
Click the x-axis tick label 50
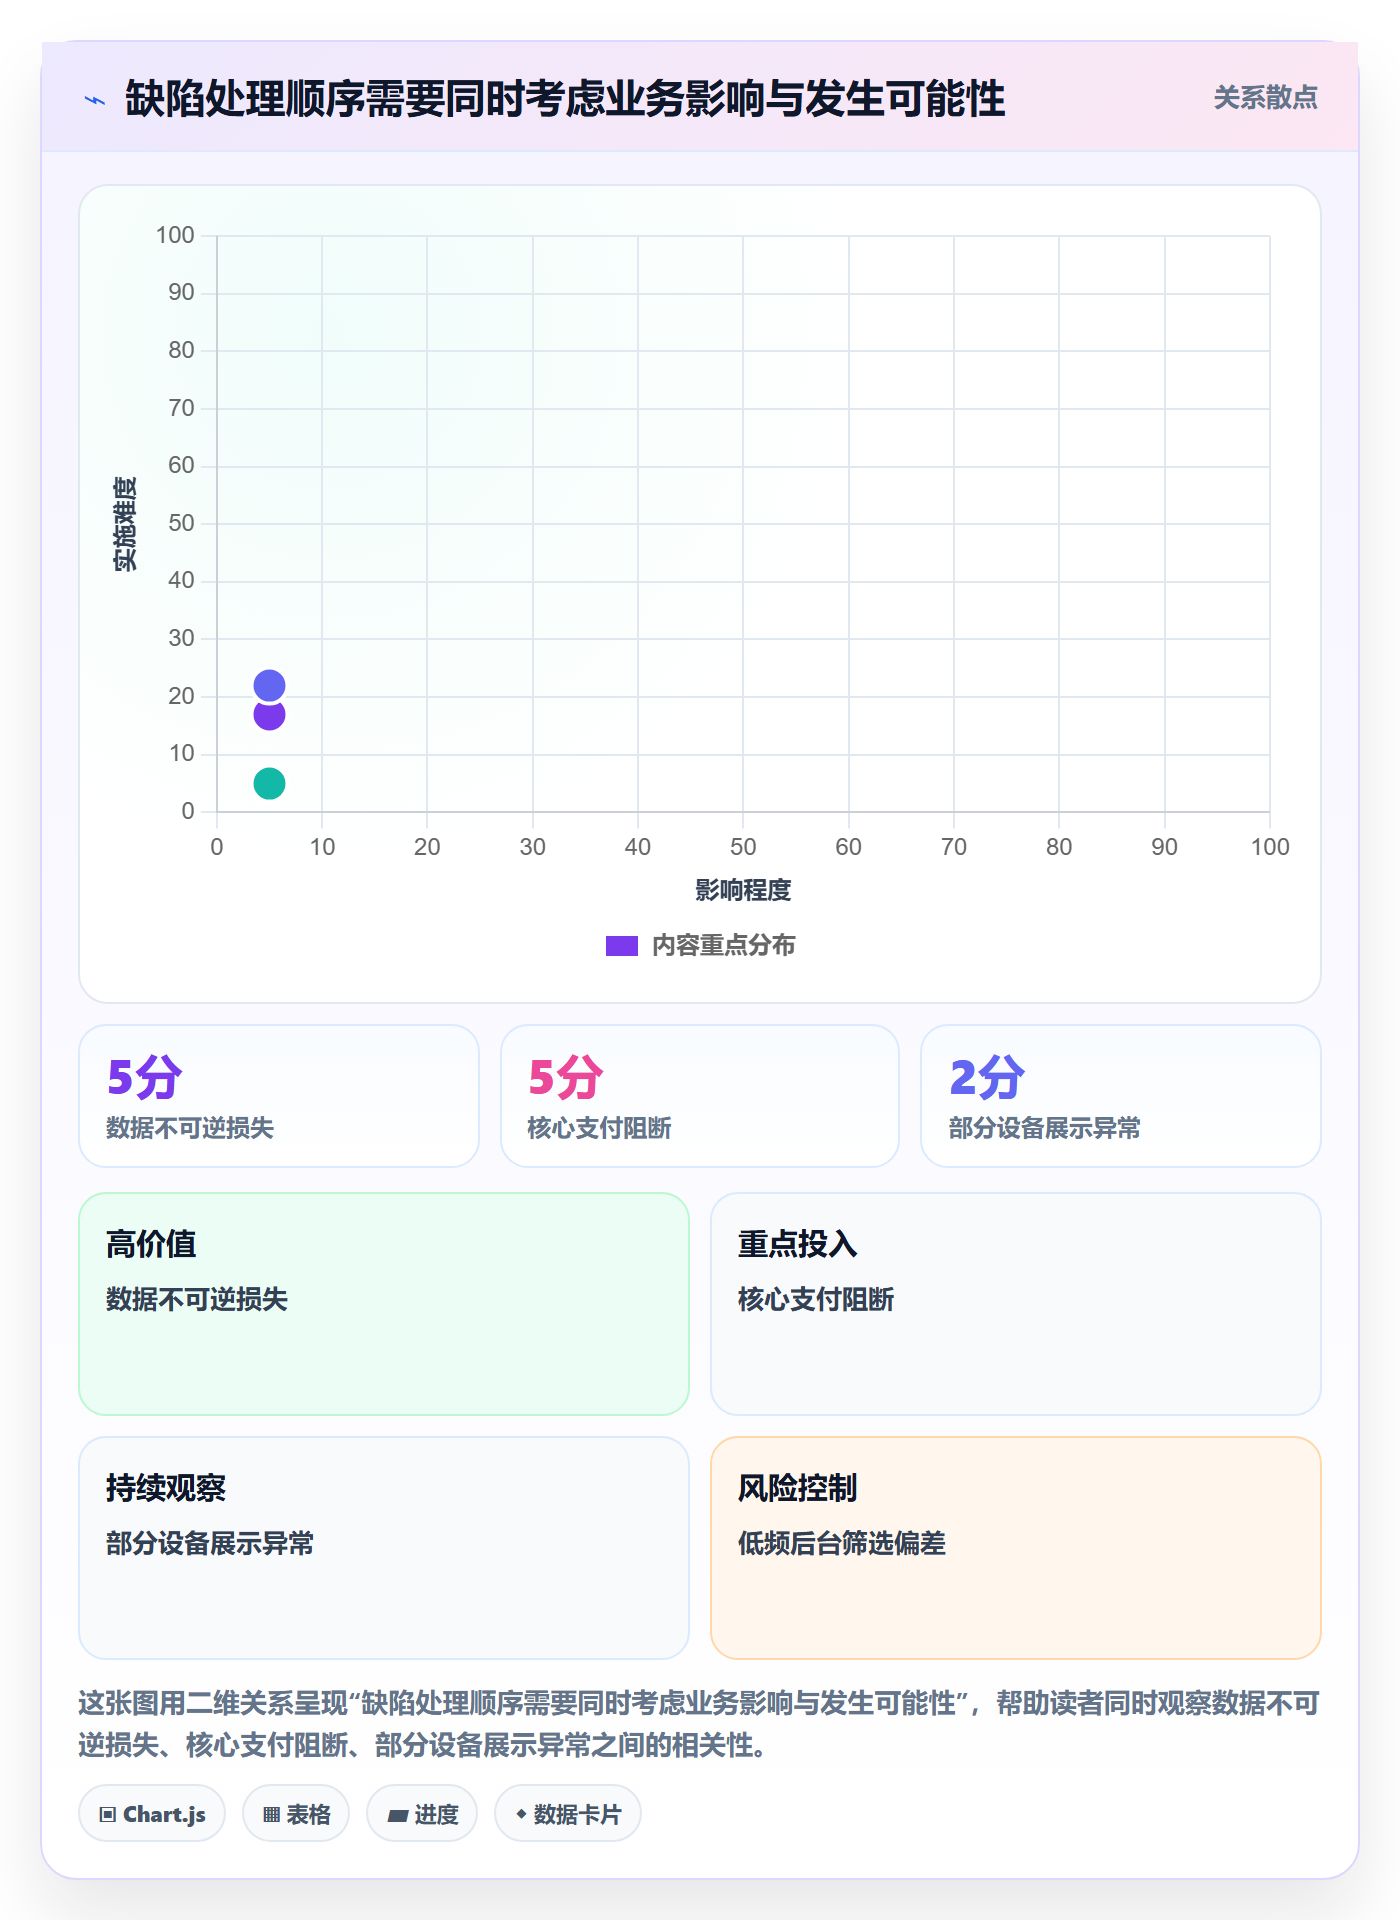743,847
